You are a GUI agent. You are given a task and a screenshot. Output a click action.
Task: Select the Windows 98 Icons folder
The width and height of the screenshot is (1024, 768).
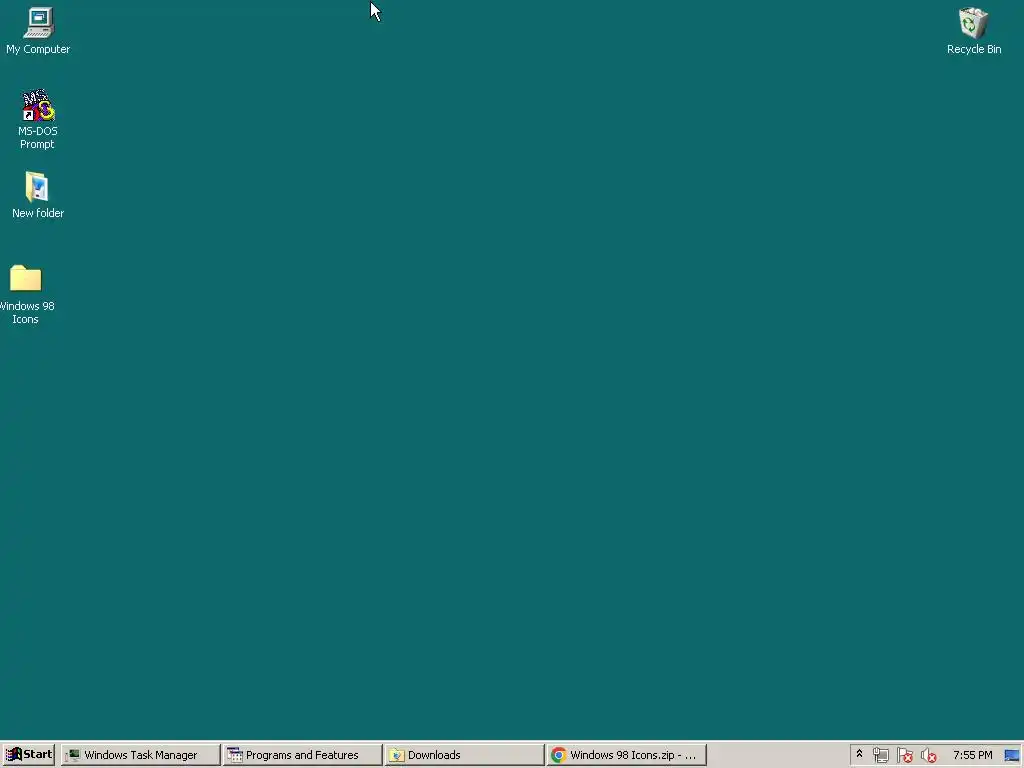pos(26,294)
